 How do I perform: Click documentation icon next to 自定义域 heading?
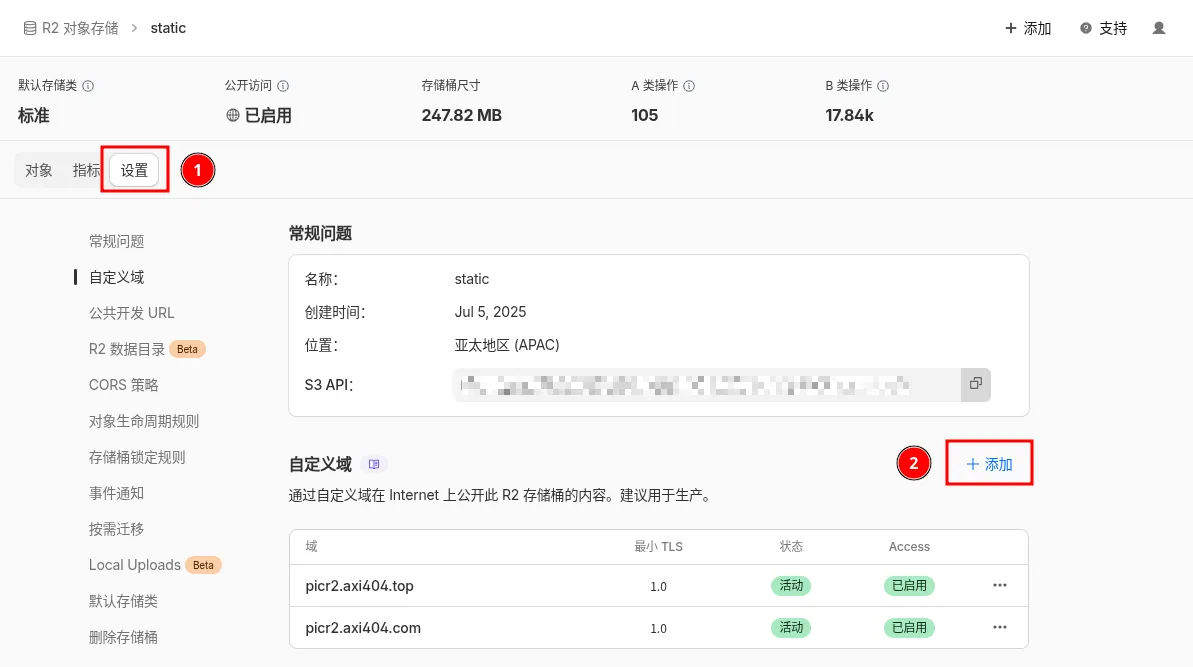(374, 464)
